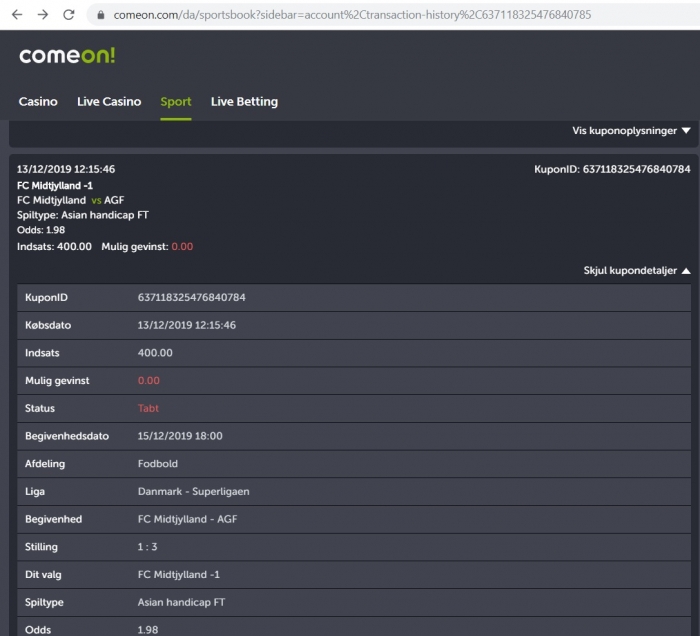Click the Indsats table value 400.00
The image size is (700, 636).
(x=155, y=353)
